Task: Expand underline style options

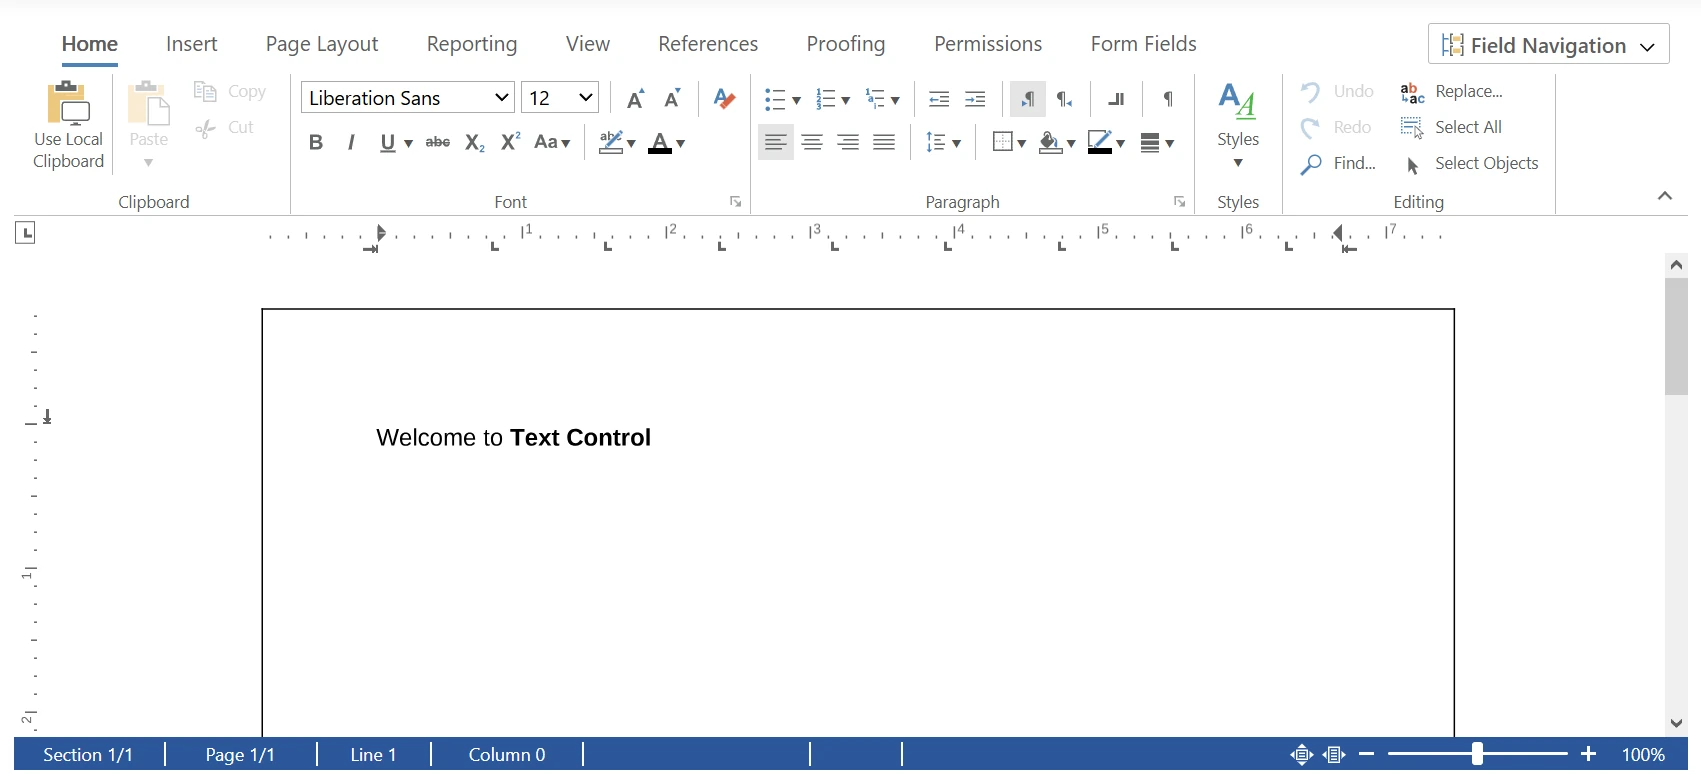Action: [x=408, y=144]
